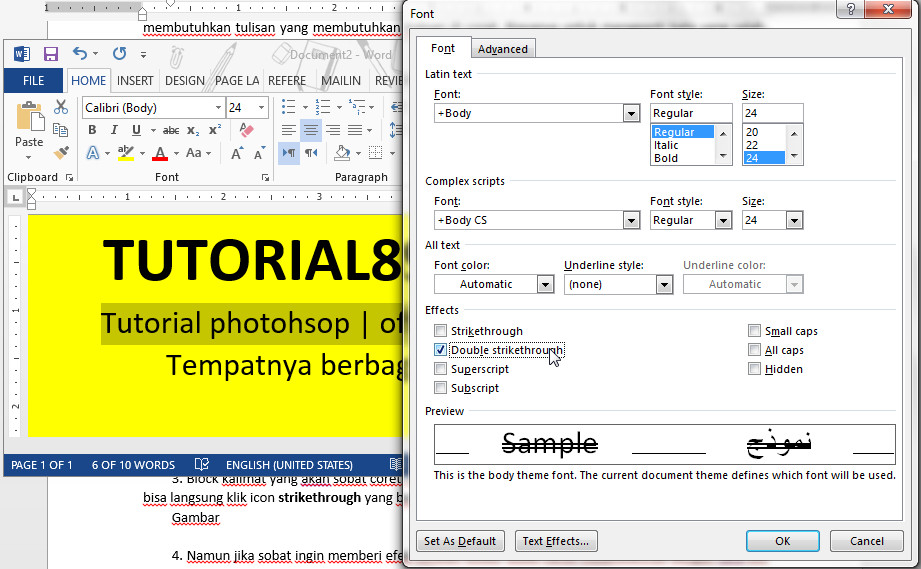Click the text highlight color marker icon
This screenshot has width=921, height=569.
[x=125, y=153]
